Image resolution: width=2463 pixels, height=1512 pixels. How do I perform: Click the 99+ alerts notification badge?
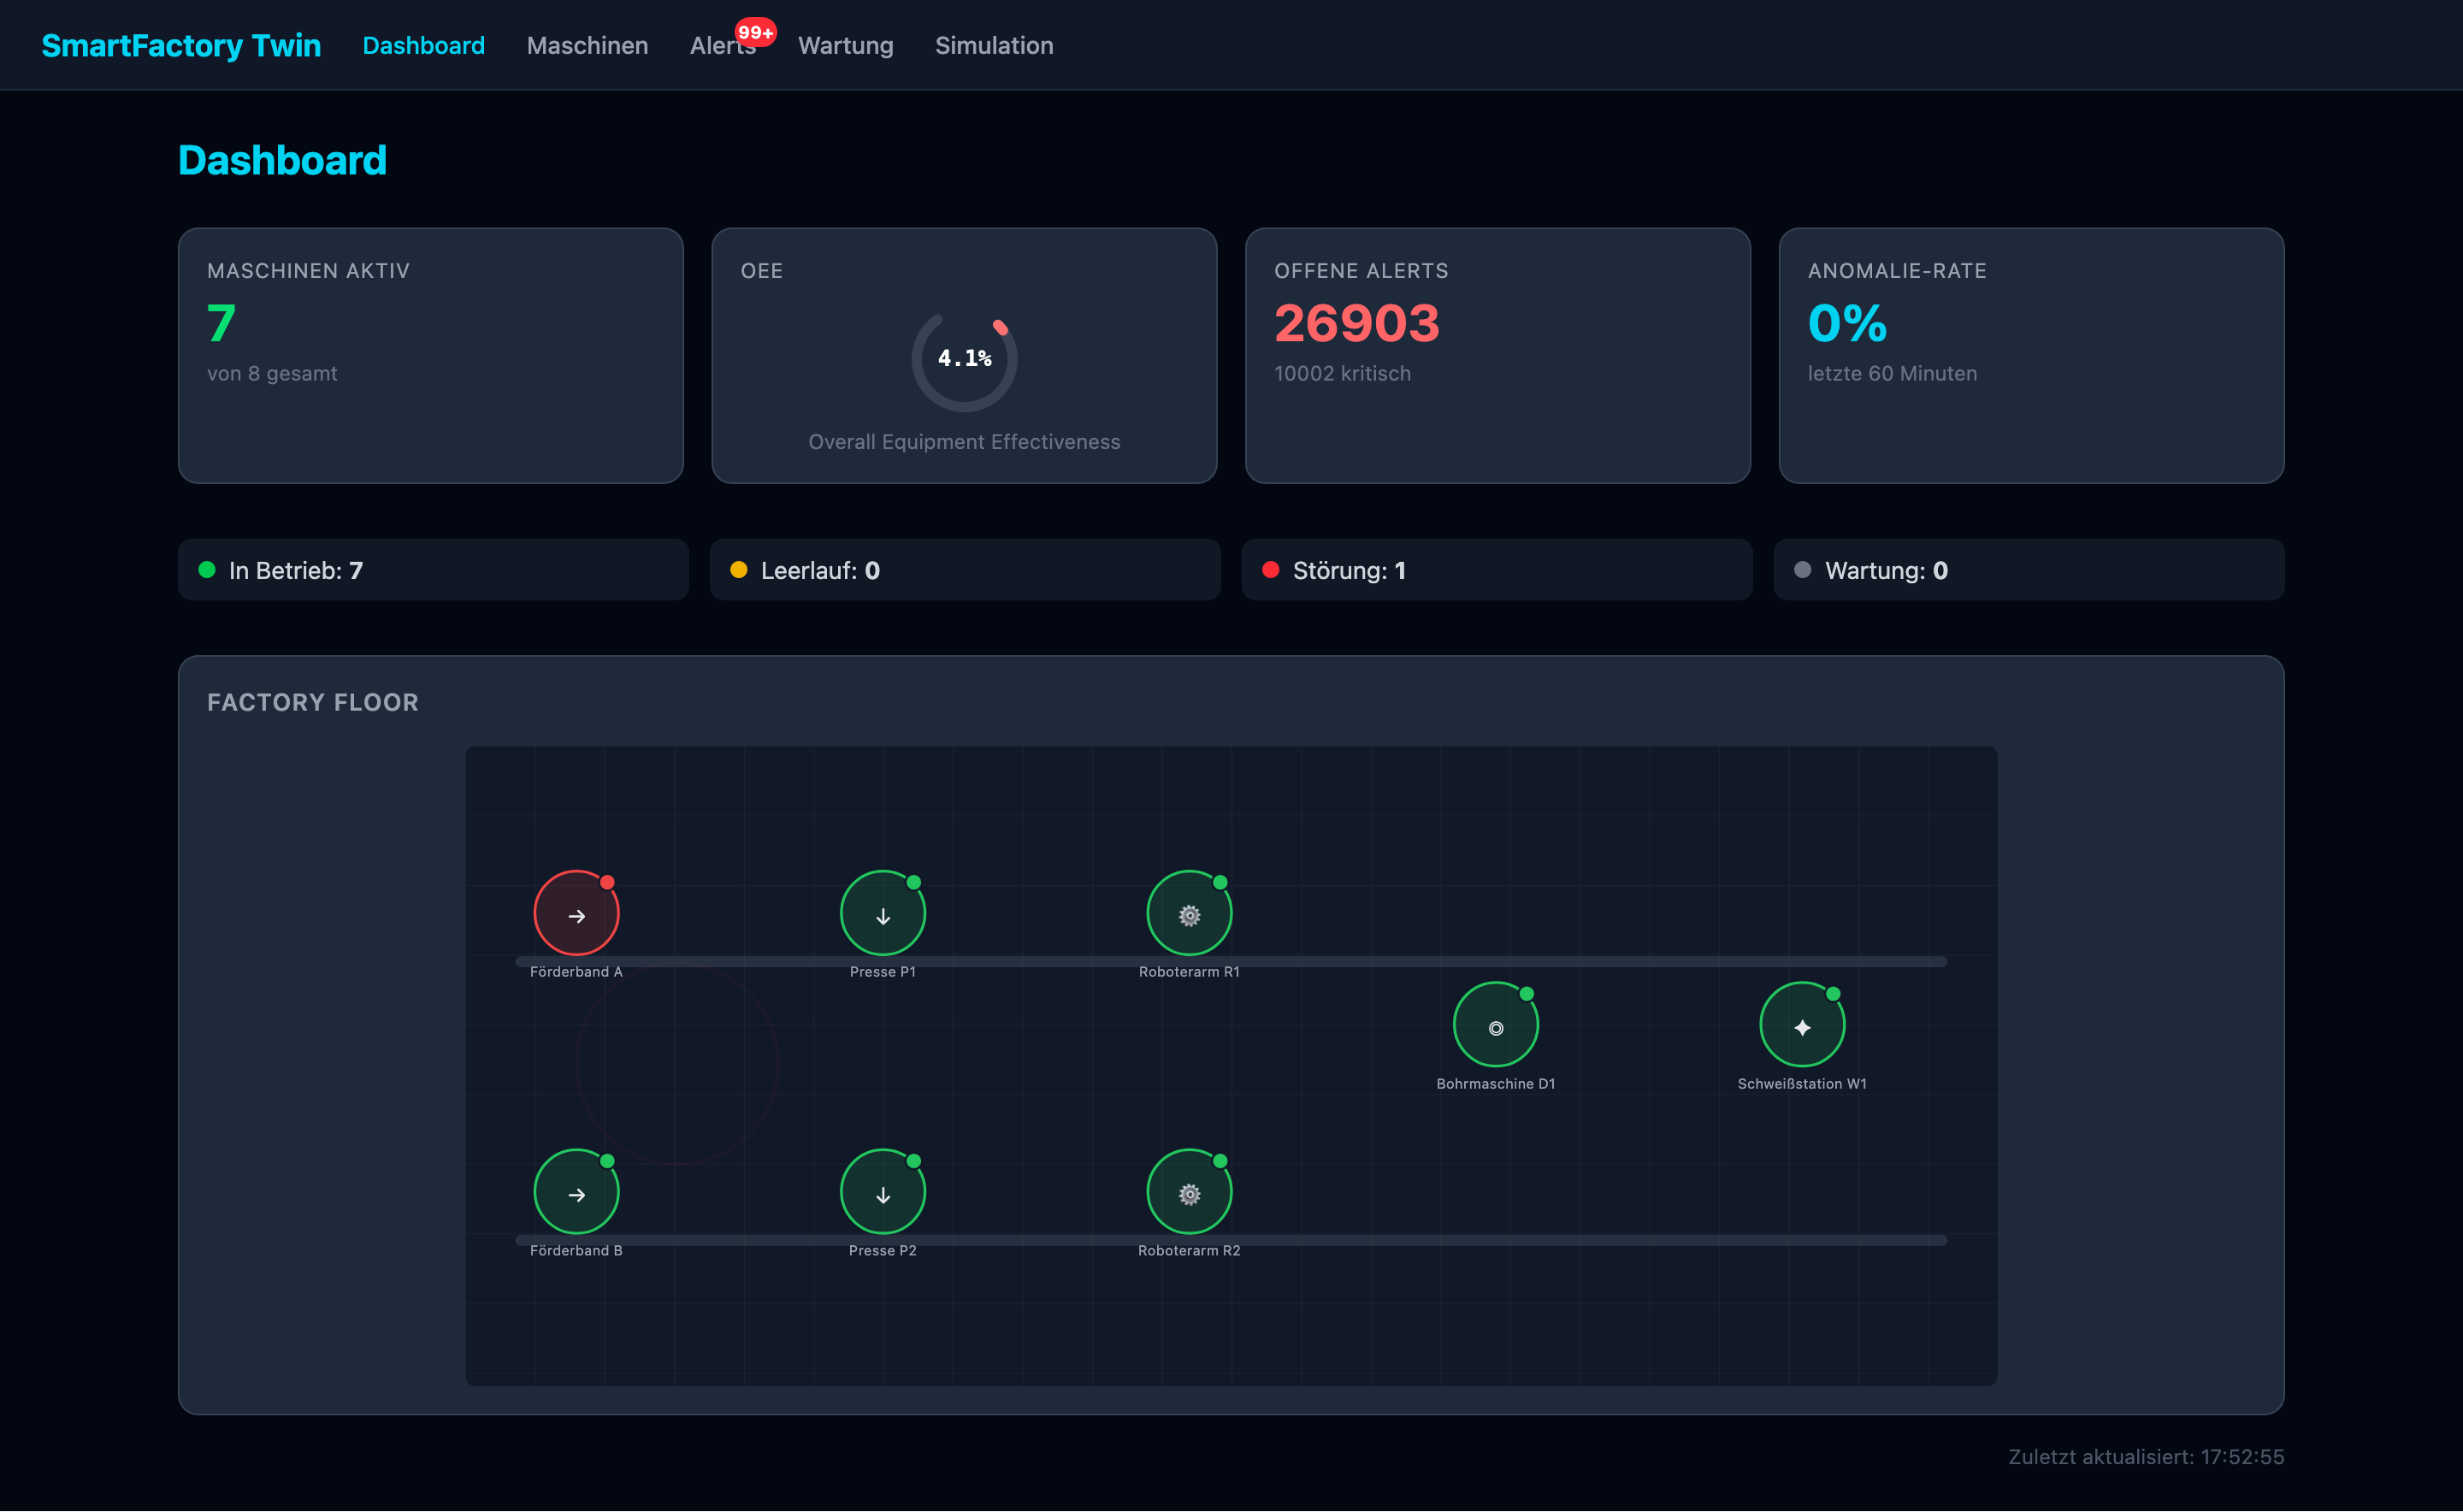755,32
